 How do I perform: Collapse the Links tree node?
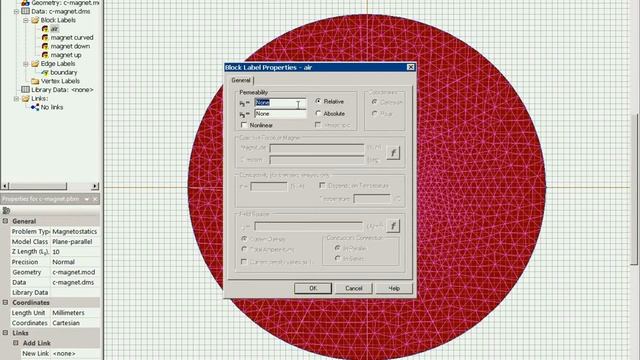(x=16, y=98)
